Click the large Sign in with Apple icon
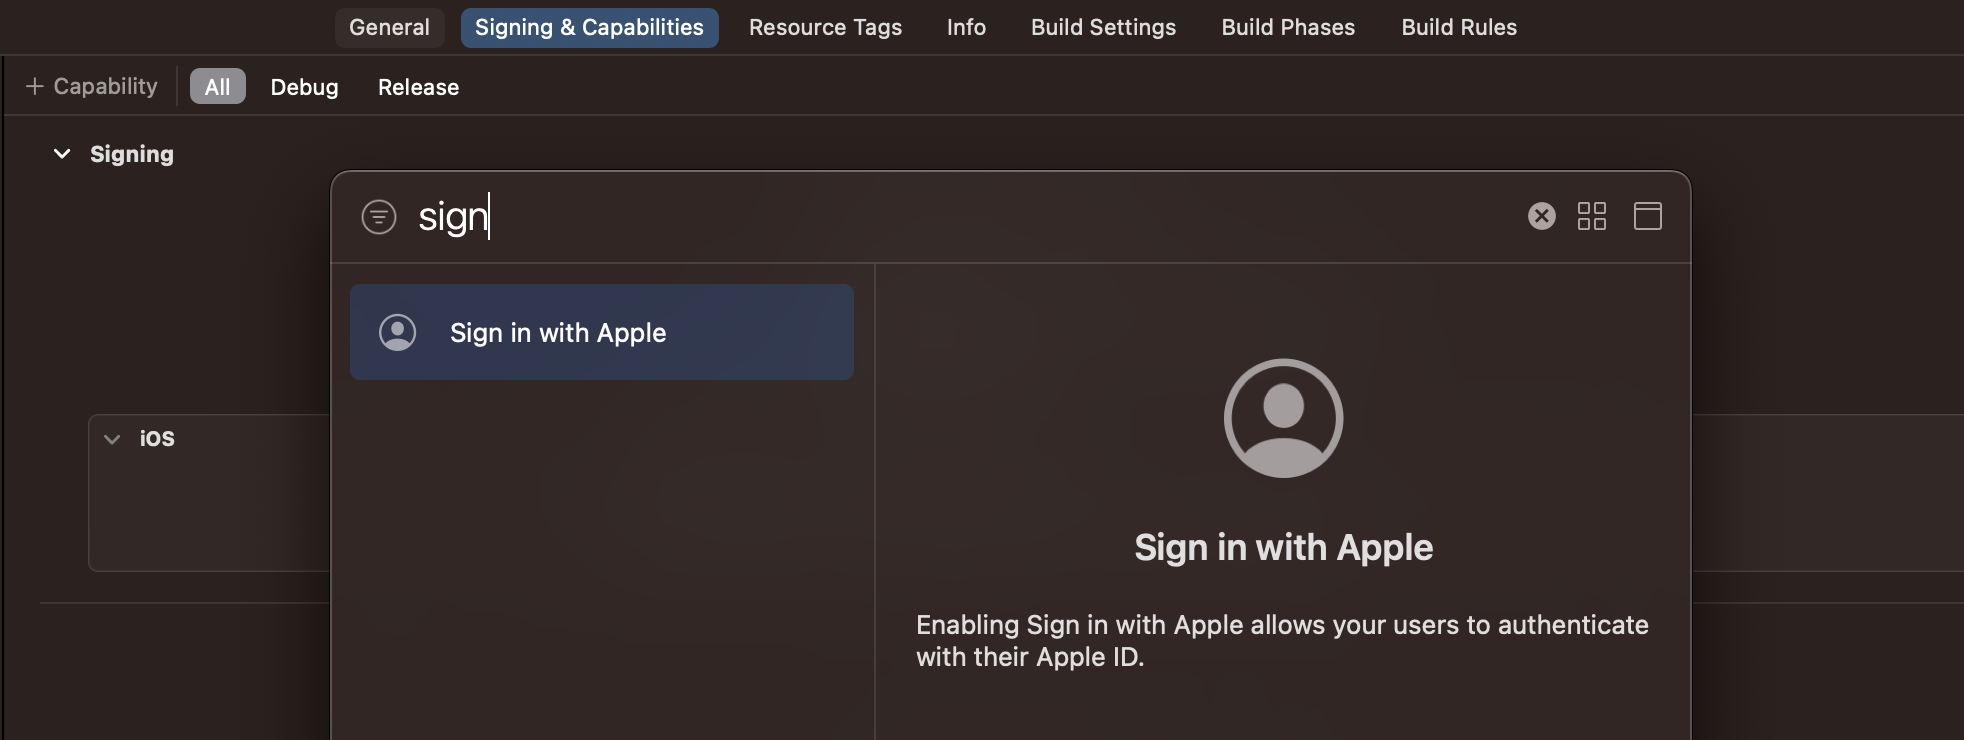1964x740 pixels. [1283, 418]
